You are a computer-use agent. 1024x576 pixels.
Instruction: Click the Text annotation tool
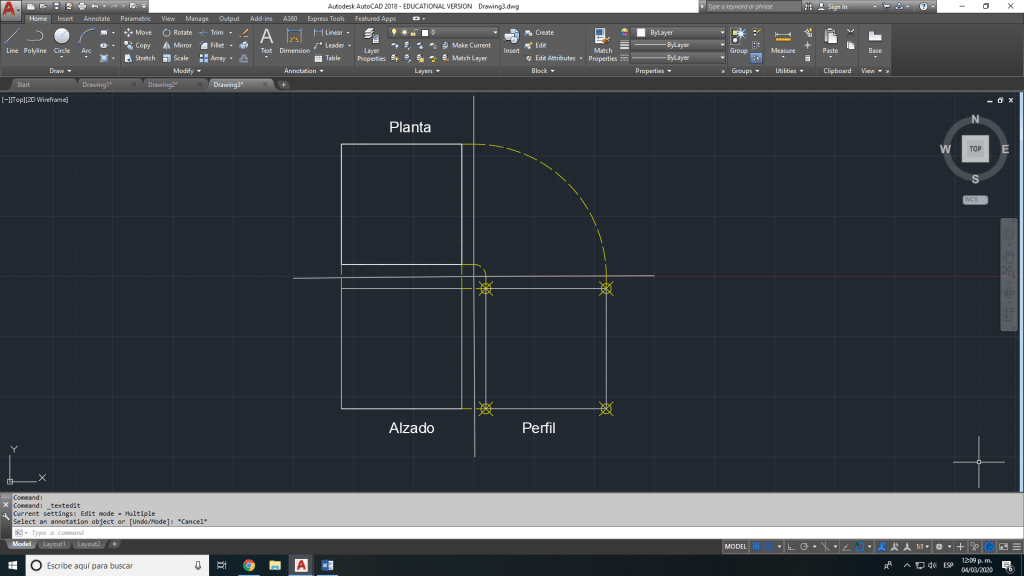tap(266, 40)
